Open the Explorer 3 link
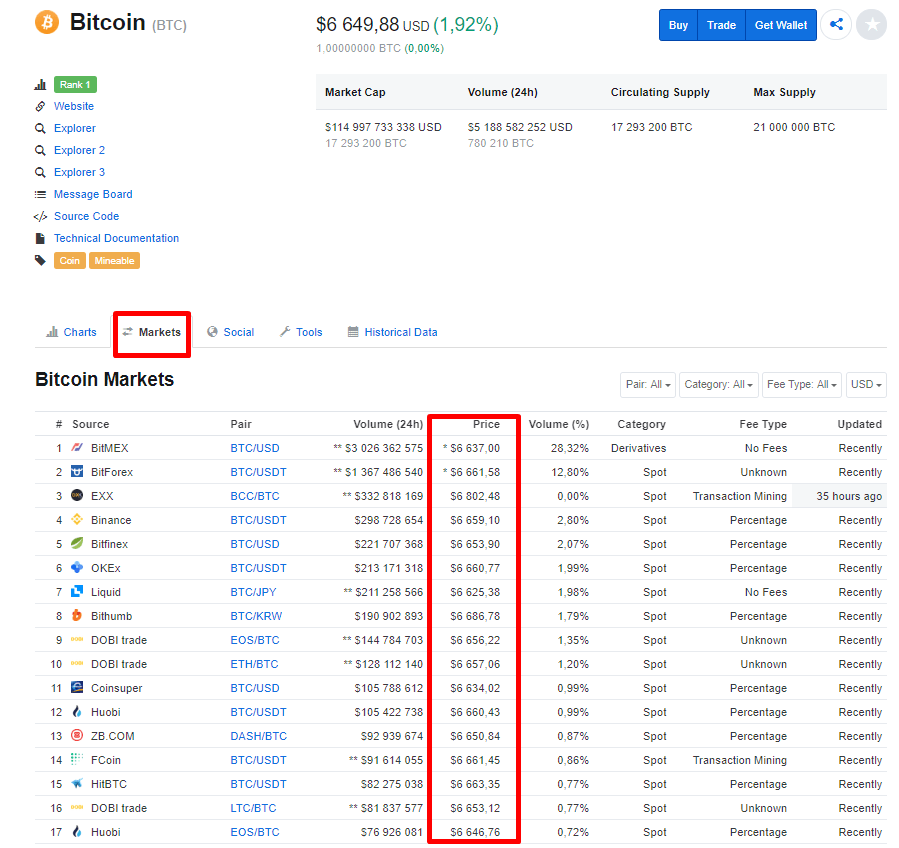 (80, 172)
